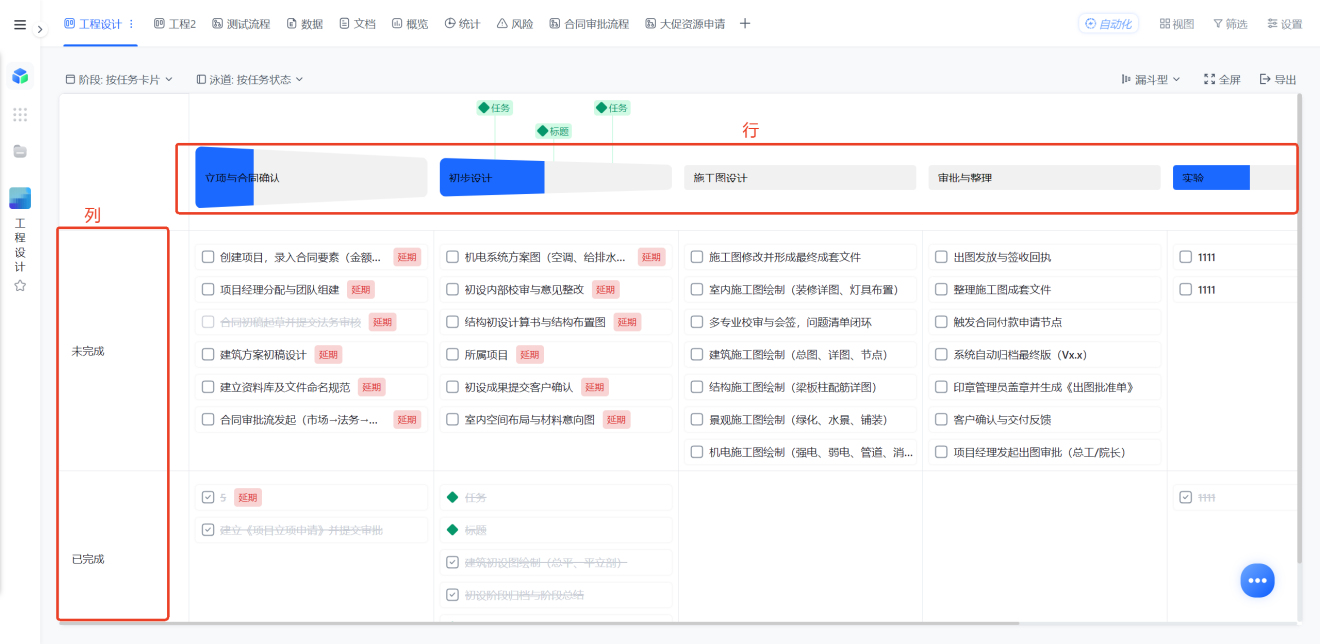Select the blue cube app icon
Viewport: 1320px width, 644px height.
point(20,76)
